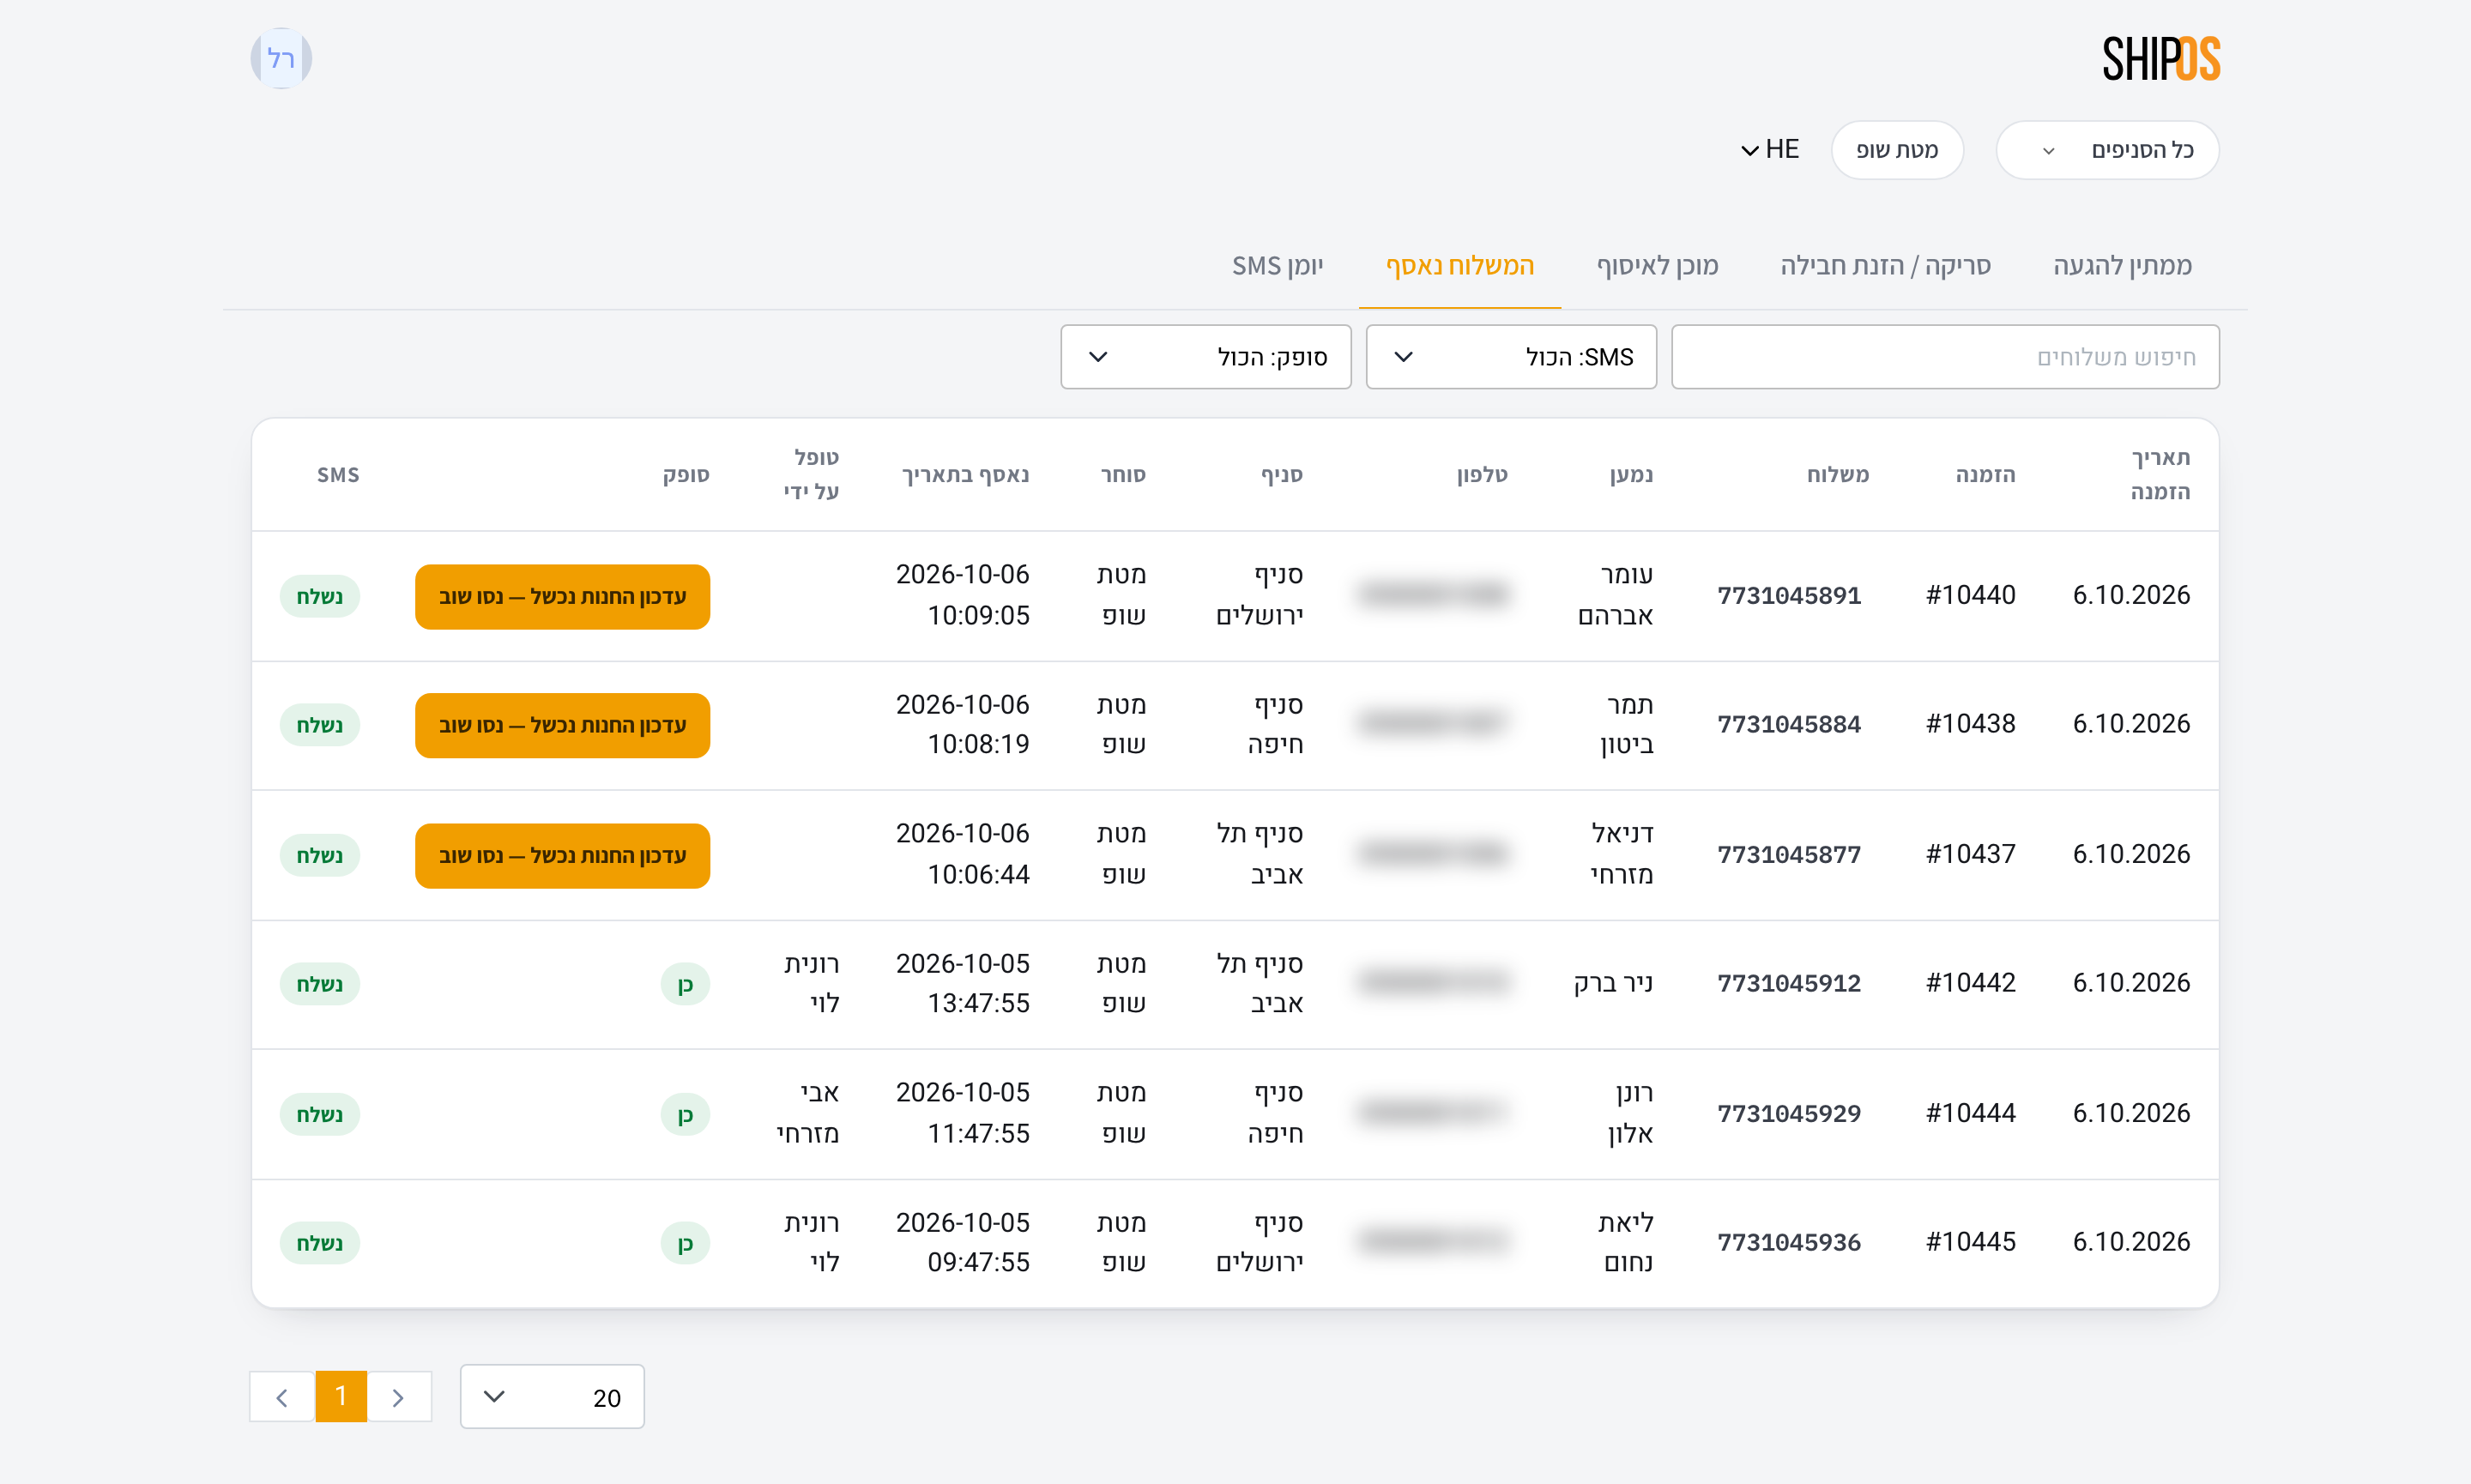The height and width of the screenshot is (1484, 2471).
Task: Open the page size dropdown showing 20
Action: coord(552,1396)
